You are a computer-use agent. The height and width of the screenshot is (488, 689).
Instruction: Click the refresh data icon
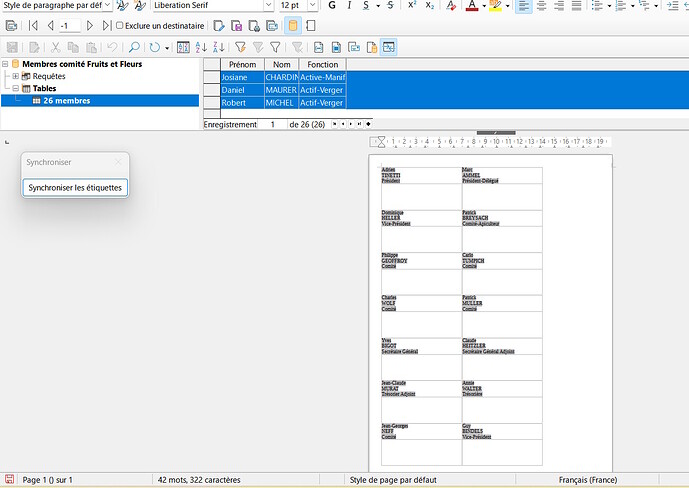point(154,47)
